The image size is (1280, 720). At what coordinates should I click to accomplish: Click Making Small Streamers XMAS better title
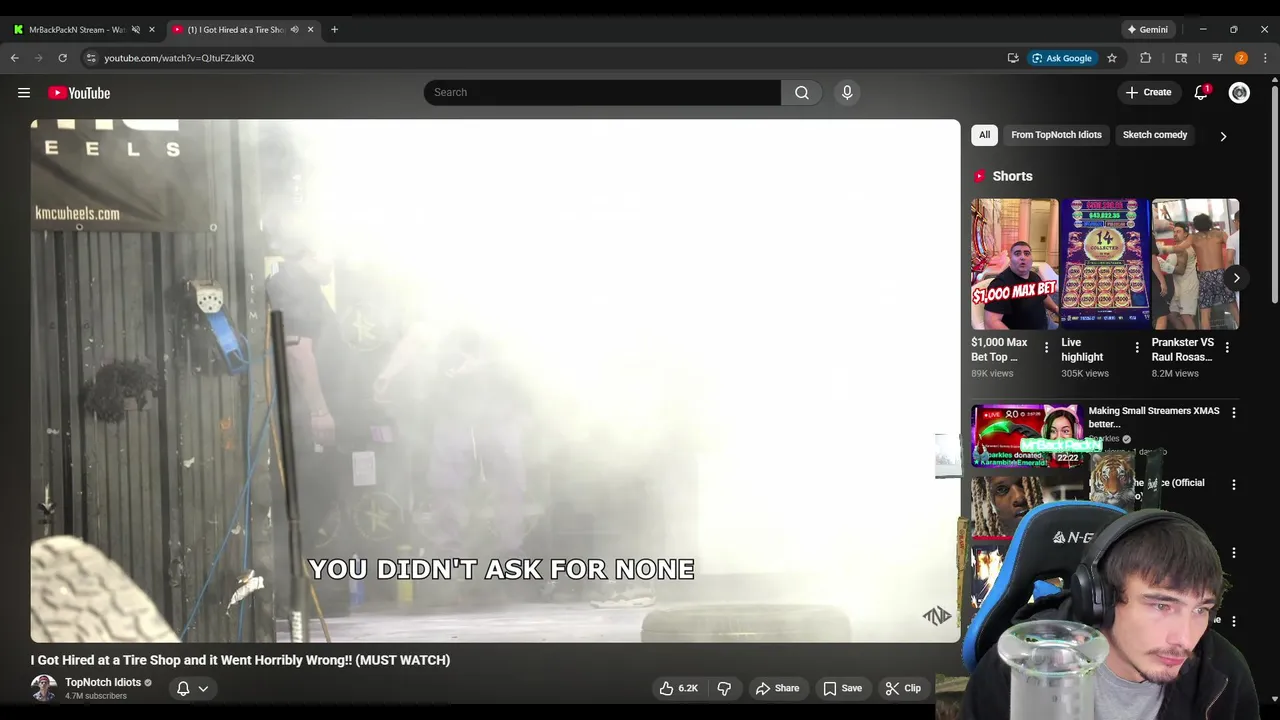click(x=1153, y=417)
